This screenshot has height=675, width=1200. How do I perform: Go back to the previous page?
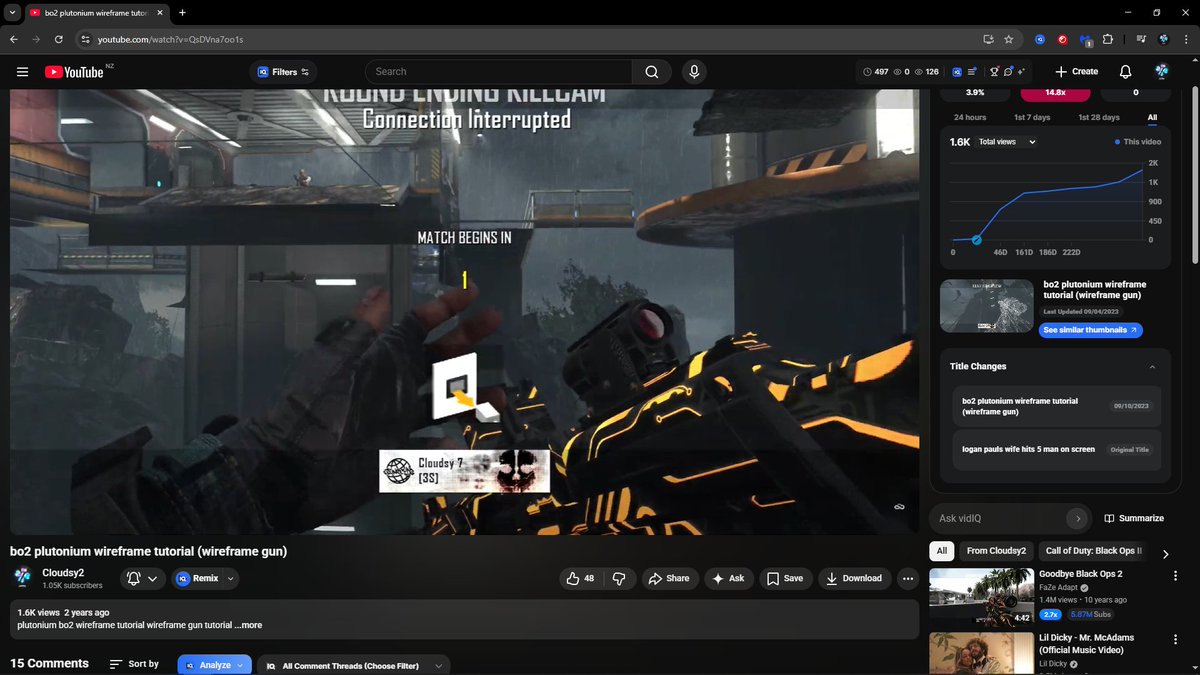point(13,39)
